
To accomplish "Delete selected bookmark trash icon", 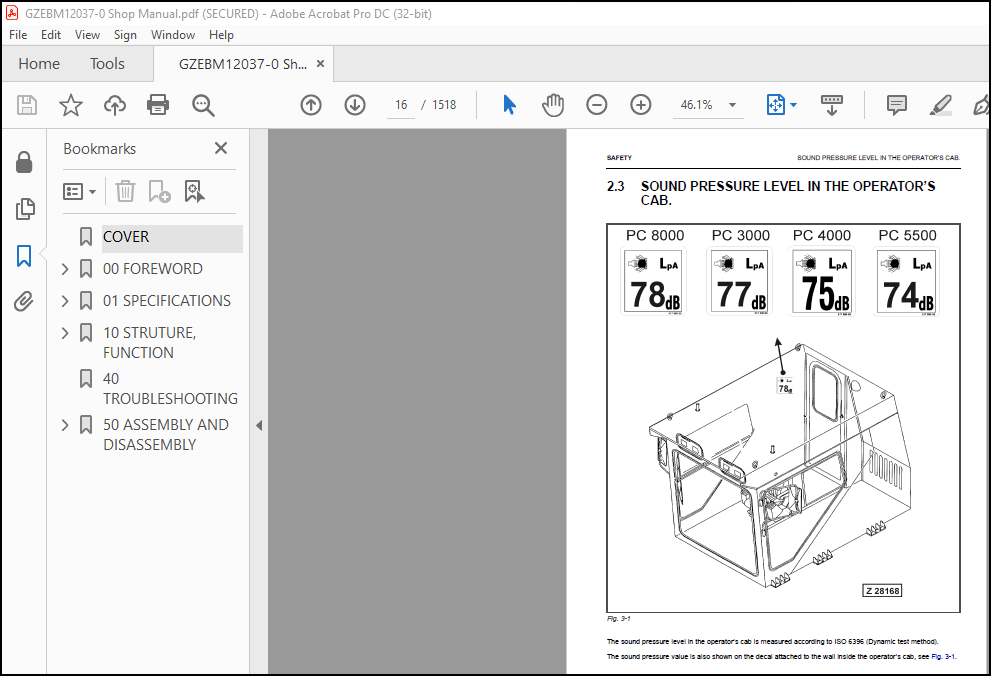I will click(x=125, y=191).
